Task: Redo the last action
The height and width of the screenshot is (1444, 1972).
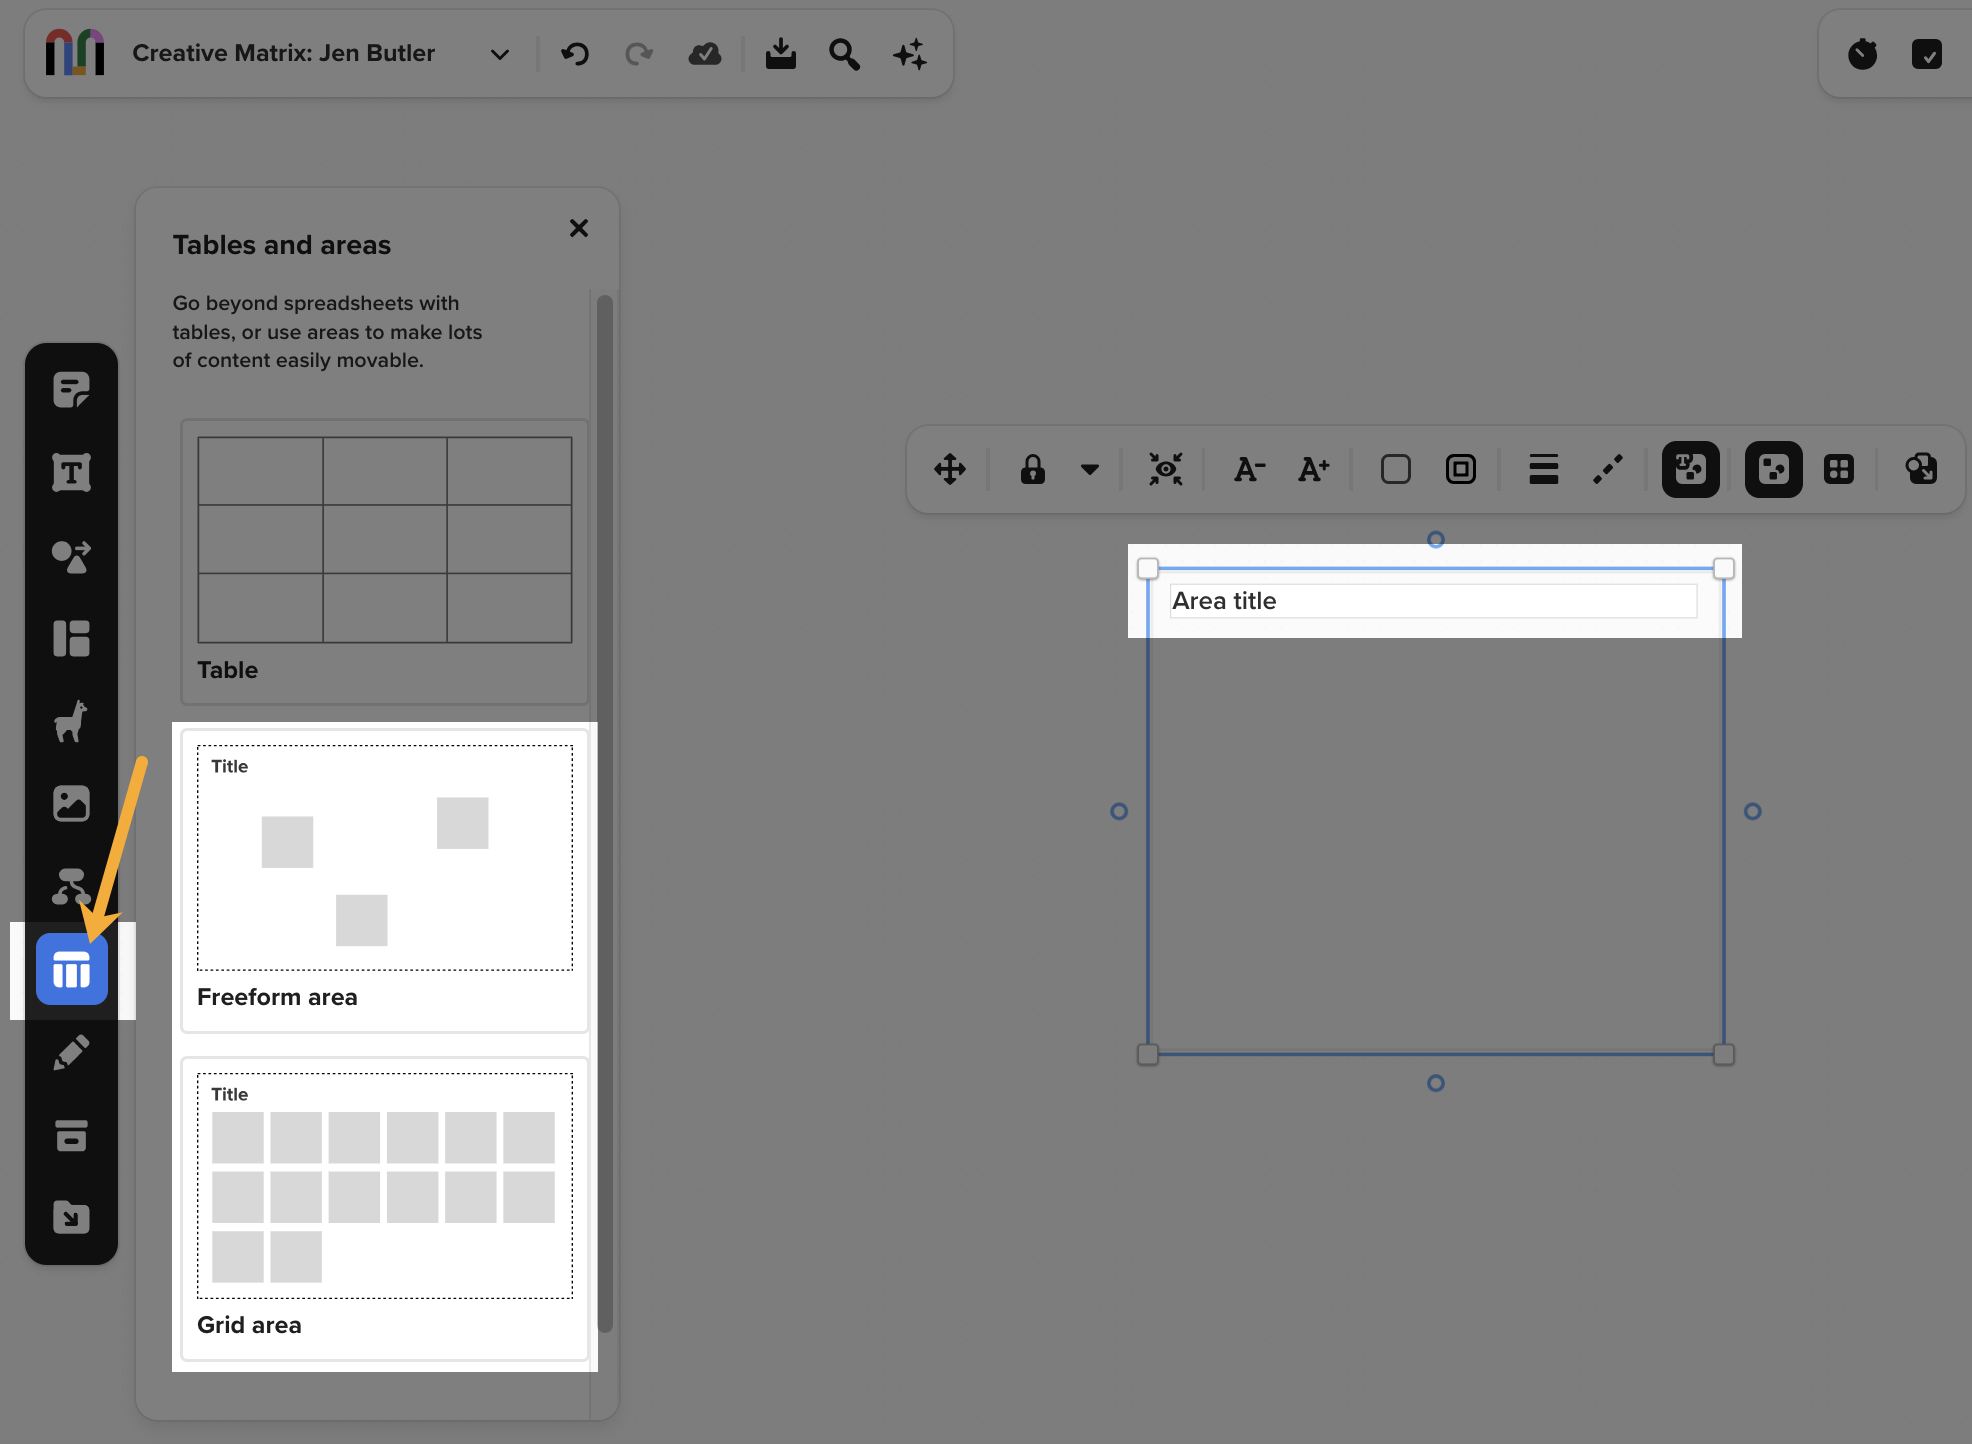Action: pos(638,54)
